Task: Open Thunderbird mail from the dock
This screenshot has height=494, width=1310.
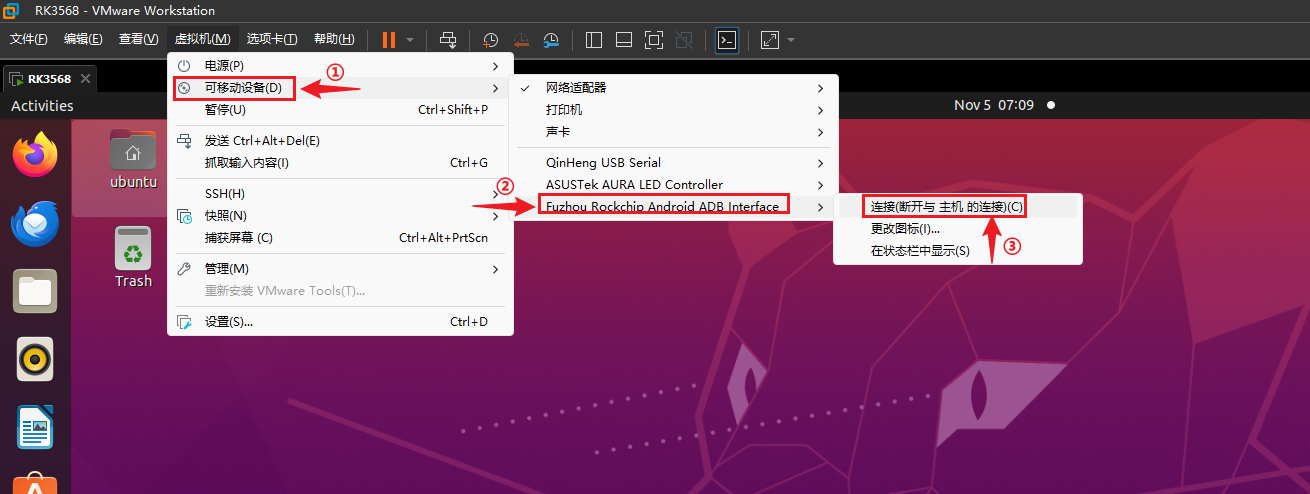Action: [x=35, y=223]
